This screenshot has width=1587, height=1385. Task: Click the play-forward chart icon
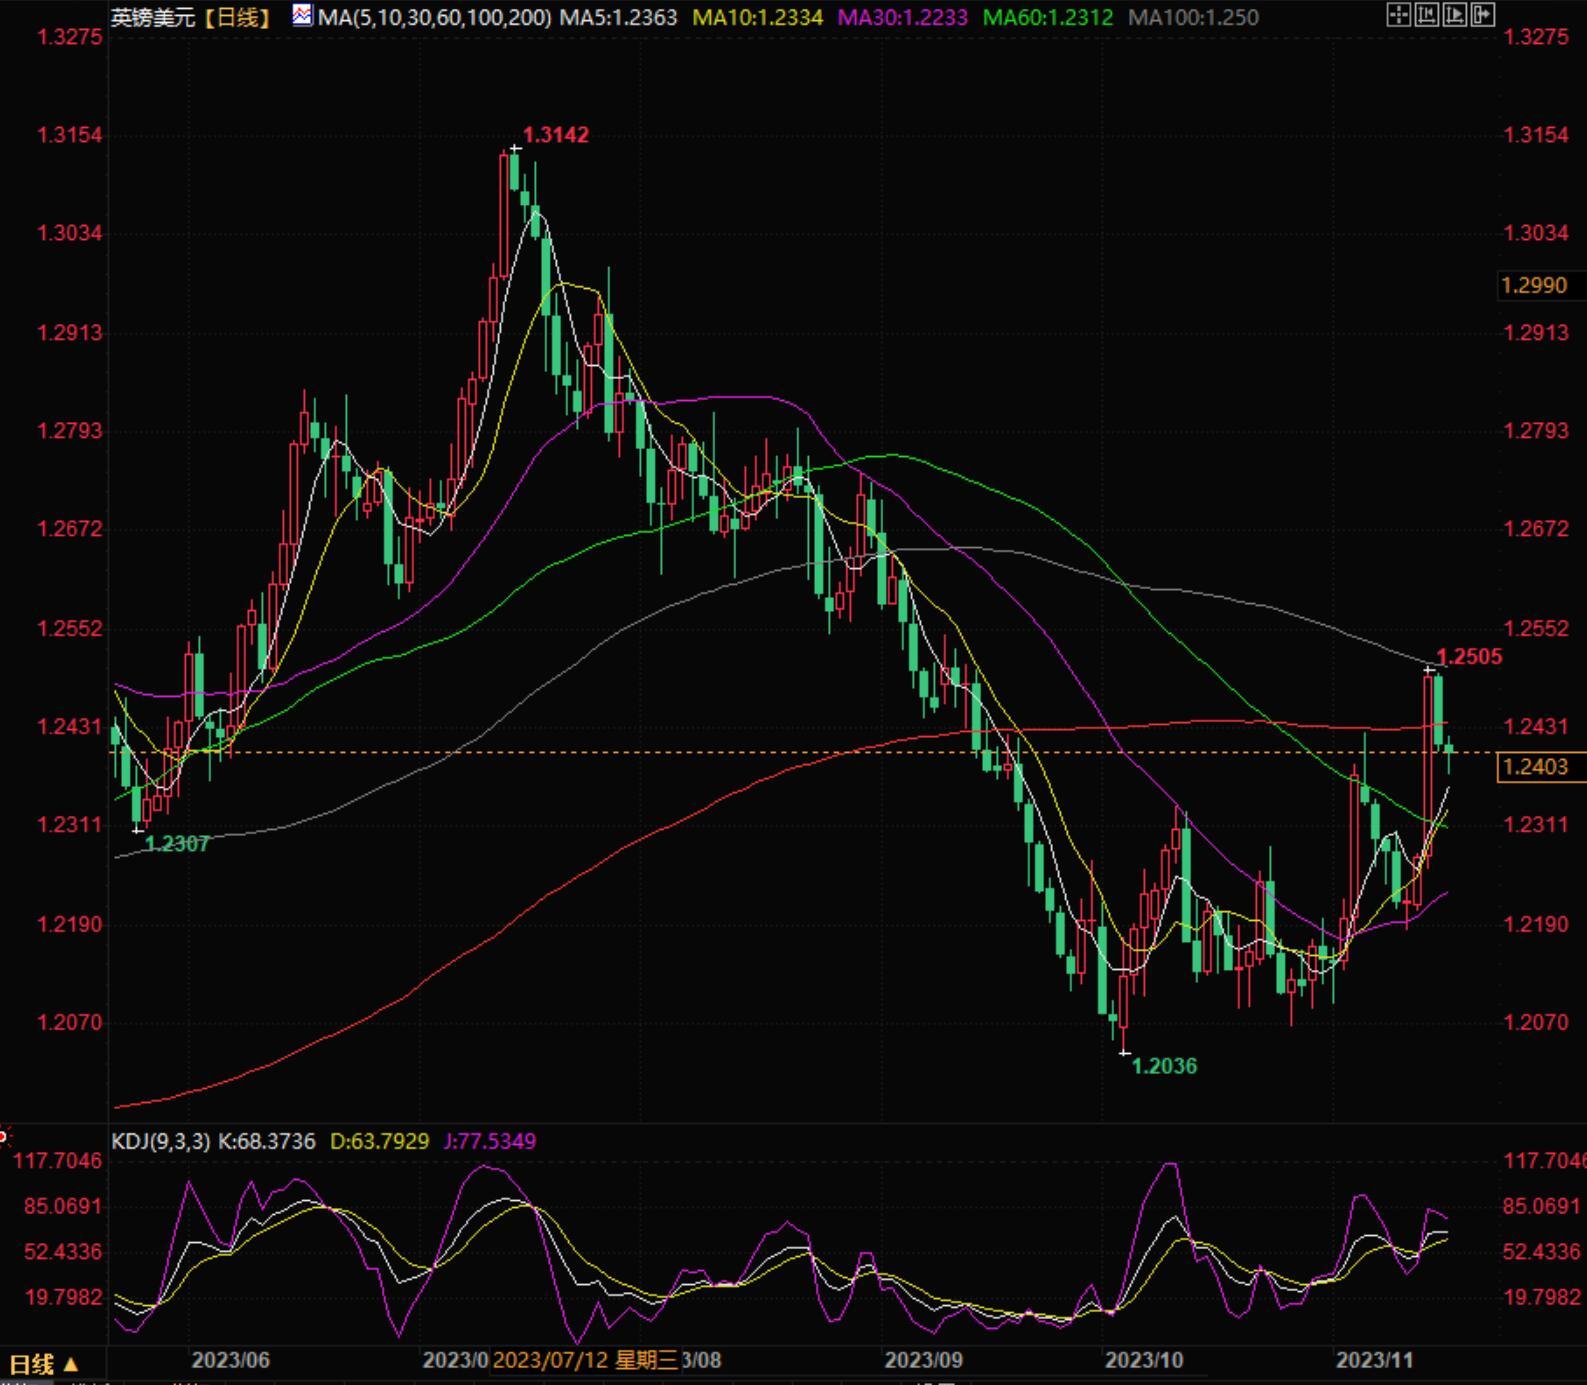pyautogui.click(x=1454, y=14)
